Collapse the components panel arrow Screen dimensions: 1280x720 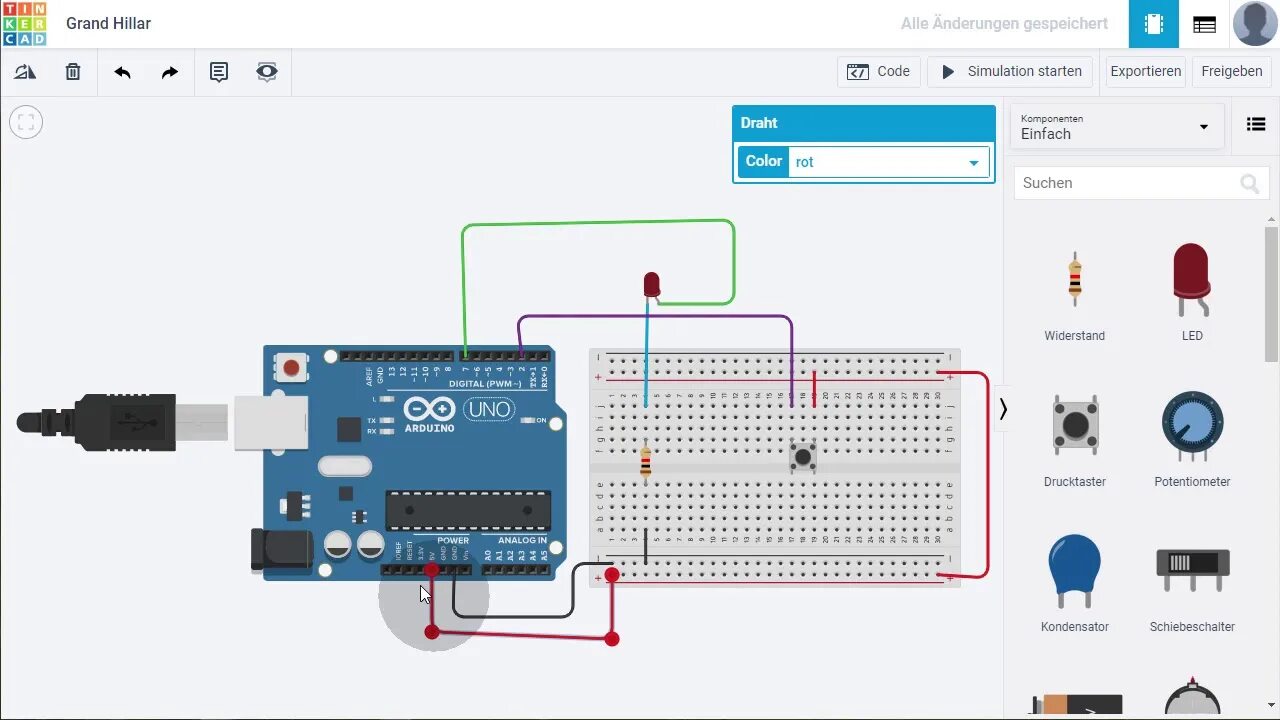pyautogui.click(x=1003, y=409)
